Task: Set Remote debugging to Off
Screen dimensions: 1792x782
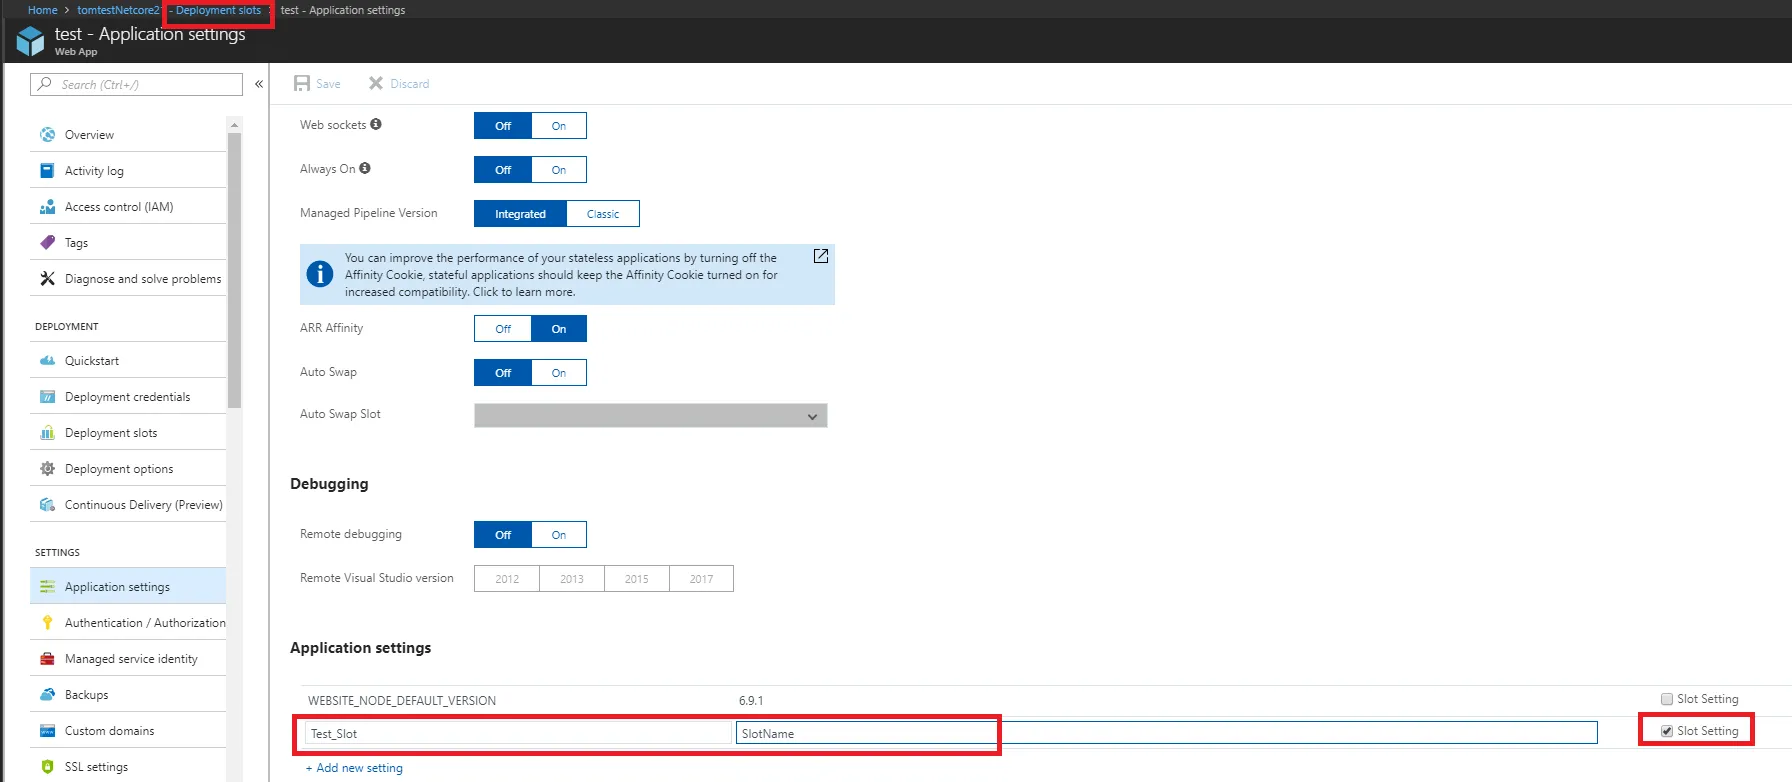Action: [503, 535]
